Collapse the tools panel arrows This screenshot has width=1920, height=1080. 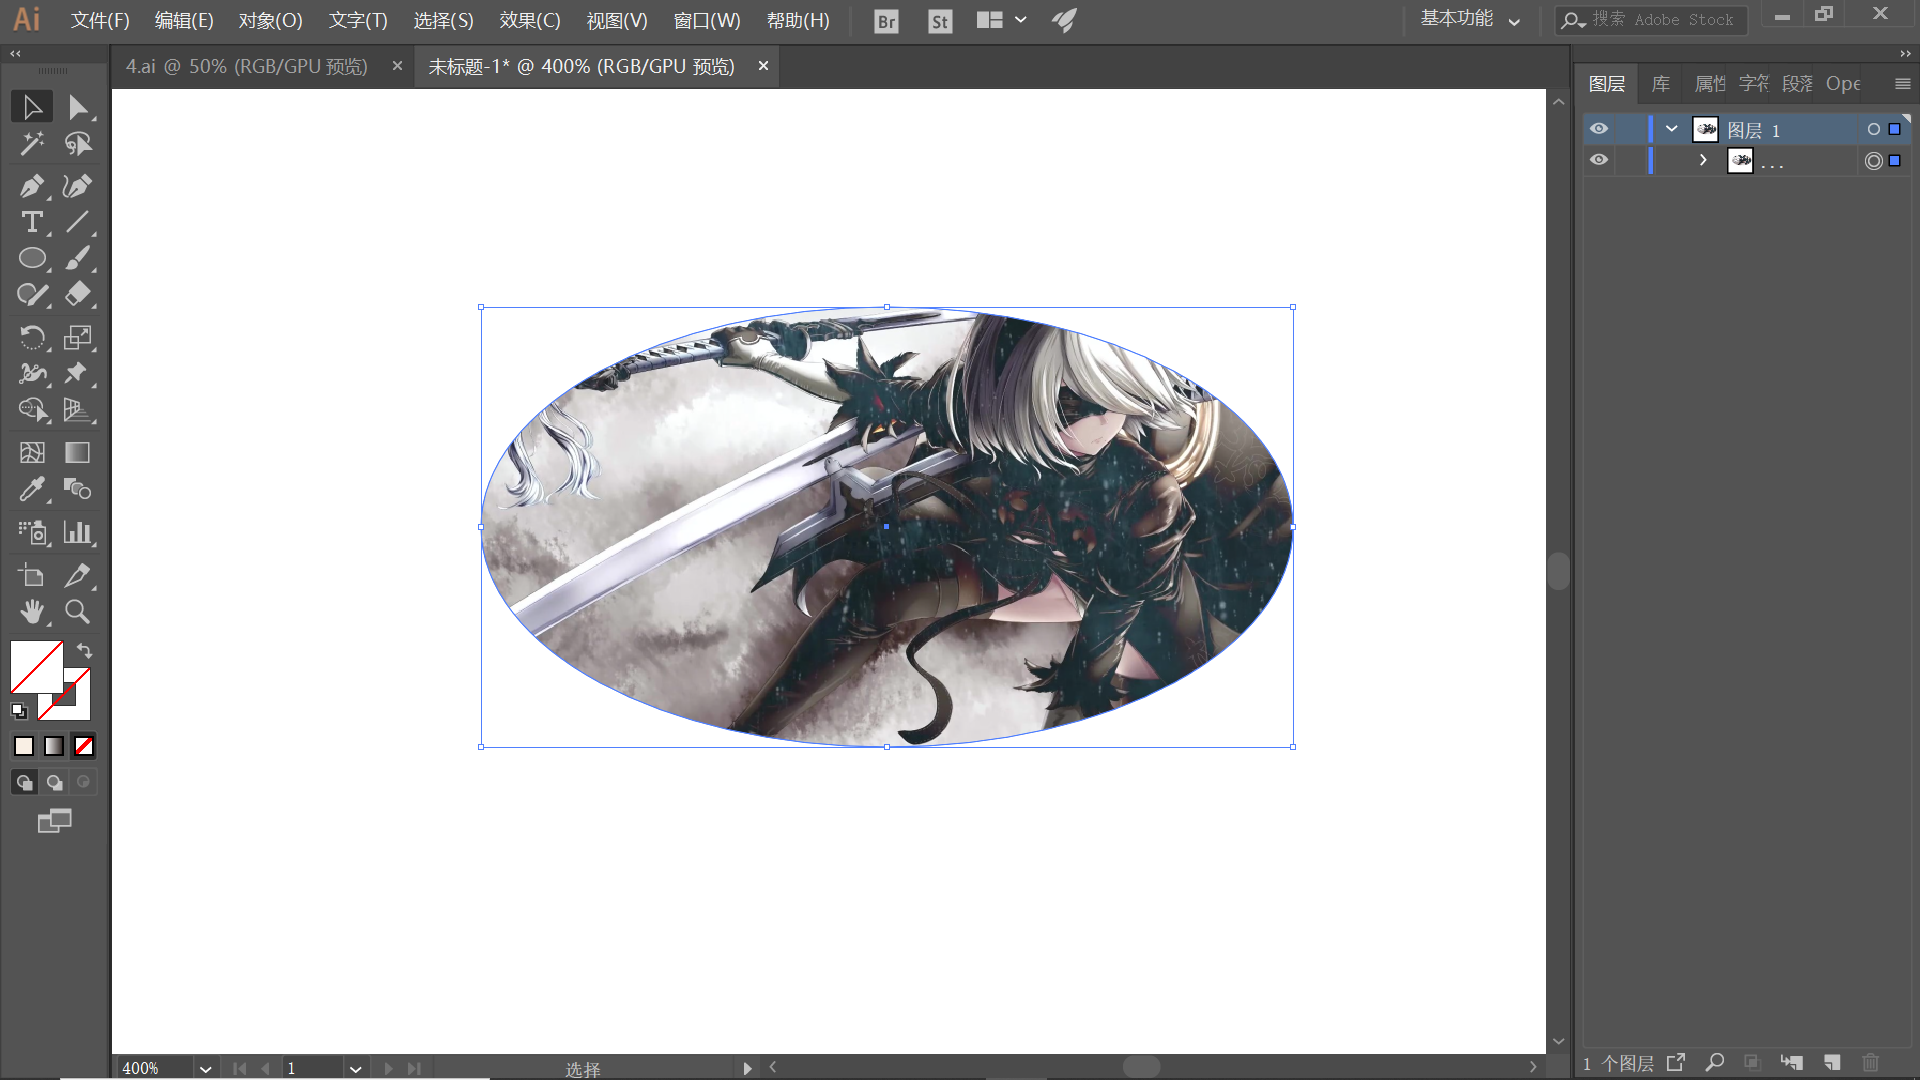tap(15, 54)
